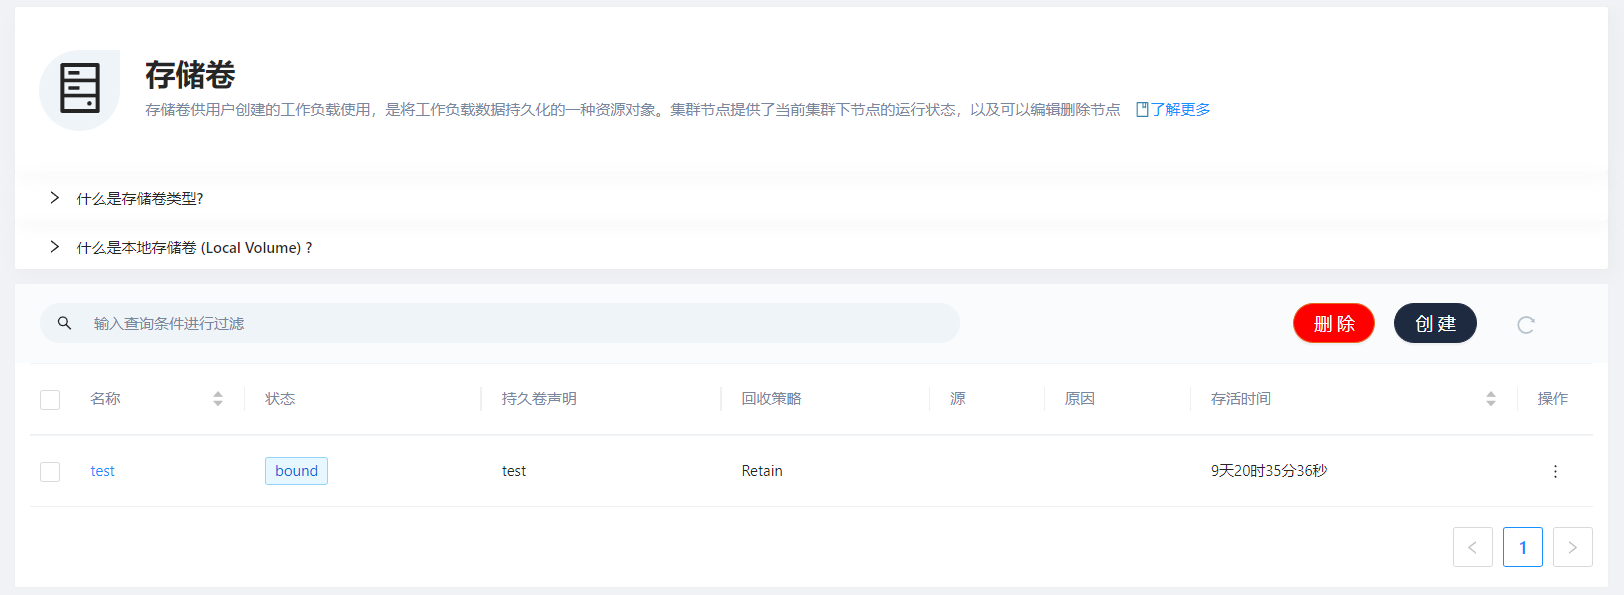This screenshot has width=1624, height=595.
Task: Sort by 存活时间 column arrows
Action: (x=1491, y=399)
